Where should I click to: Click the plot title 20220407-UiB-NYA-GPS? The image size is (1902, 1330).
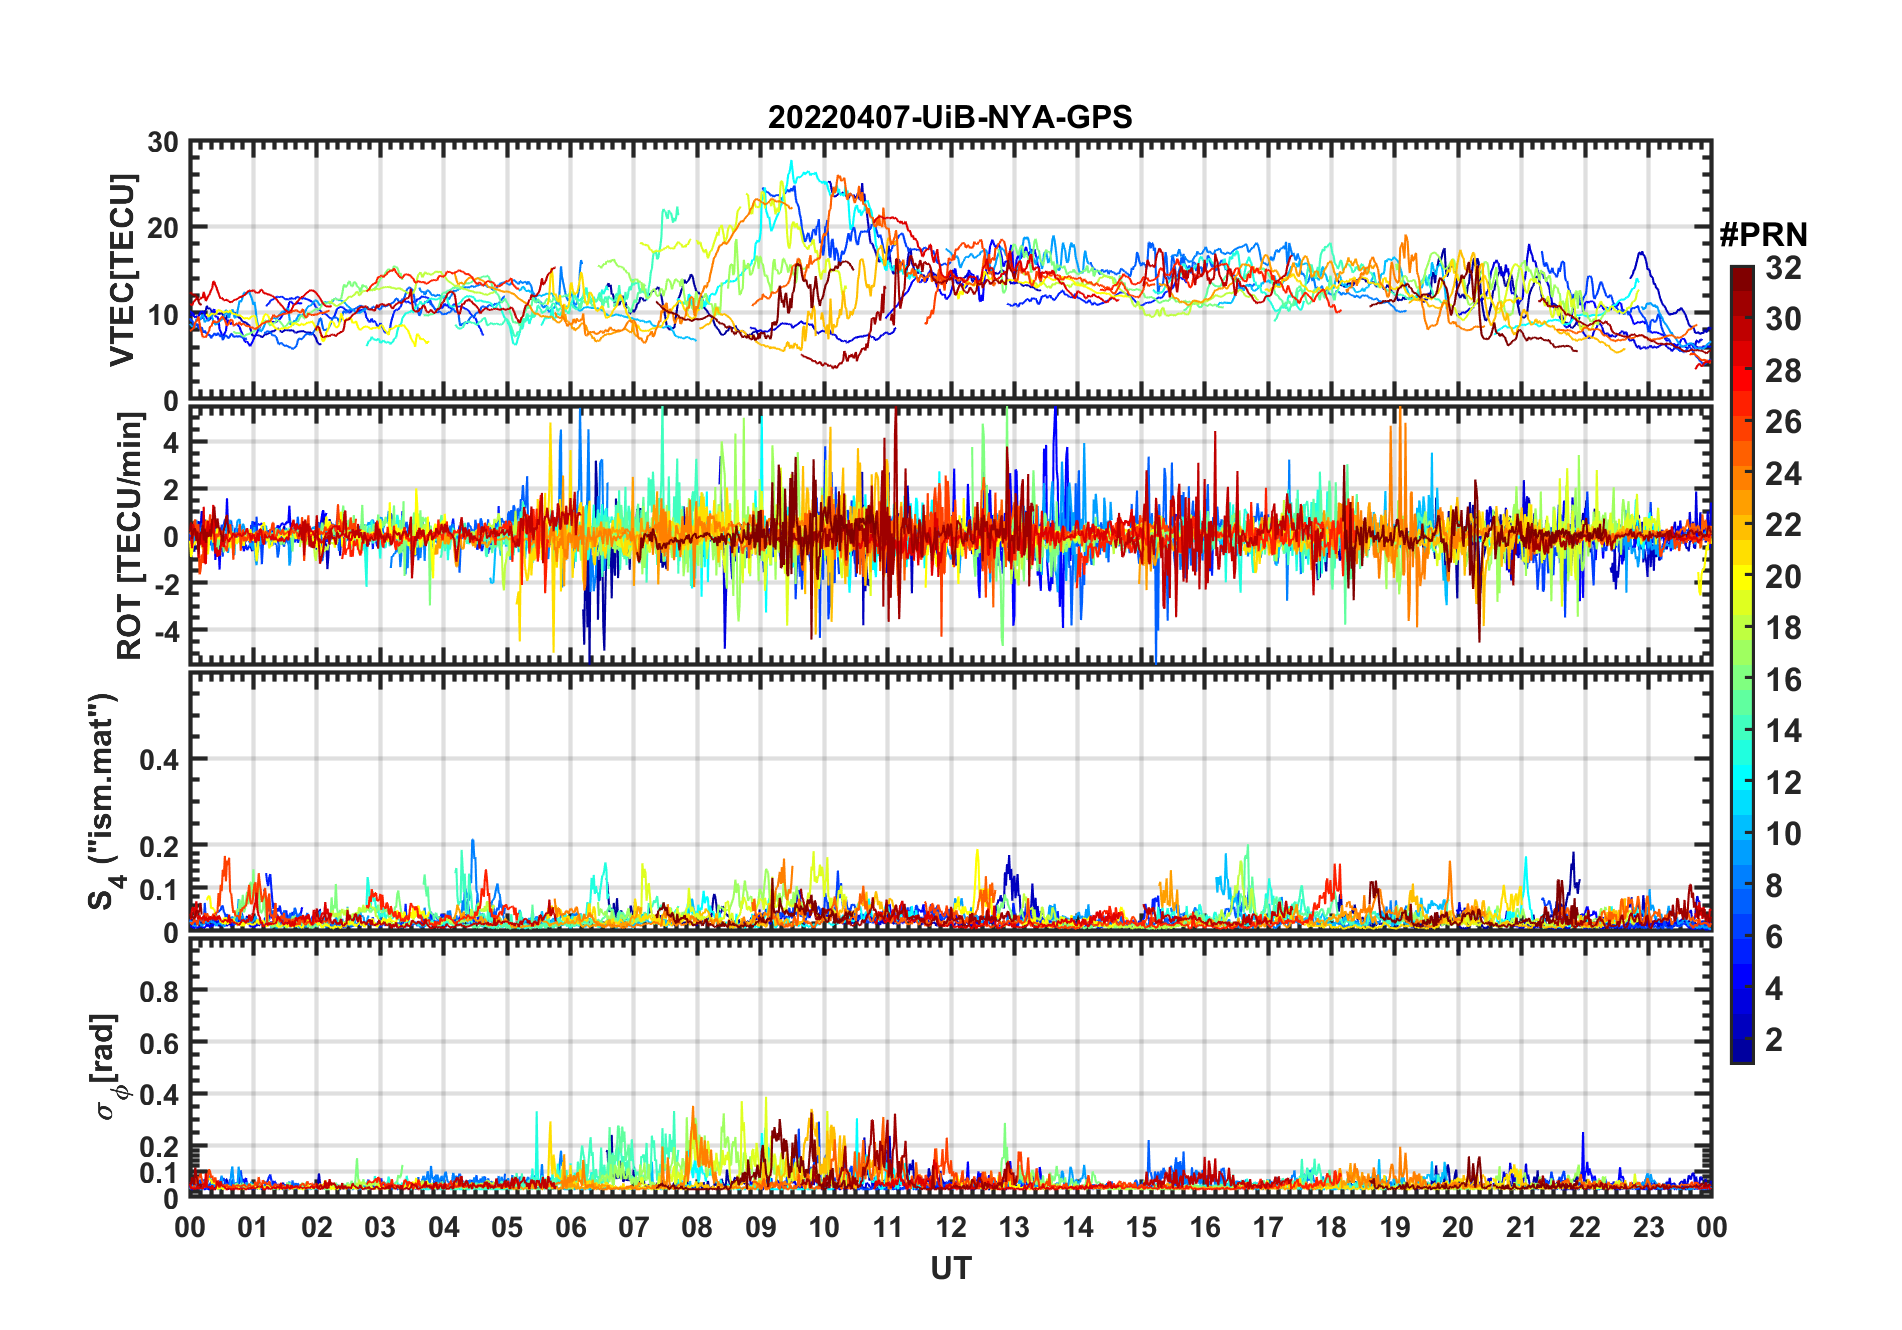click(x=950, y=117)
